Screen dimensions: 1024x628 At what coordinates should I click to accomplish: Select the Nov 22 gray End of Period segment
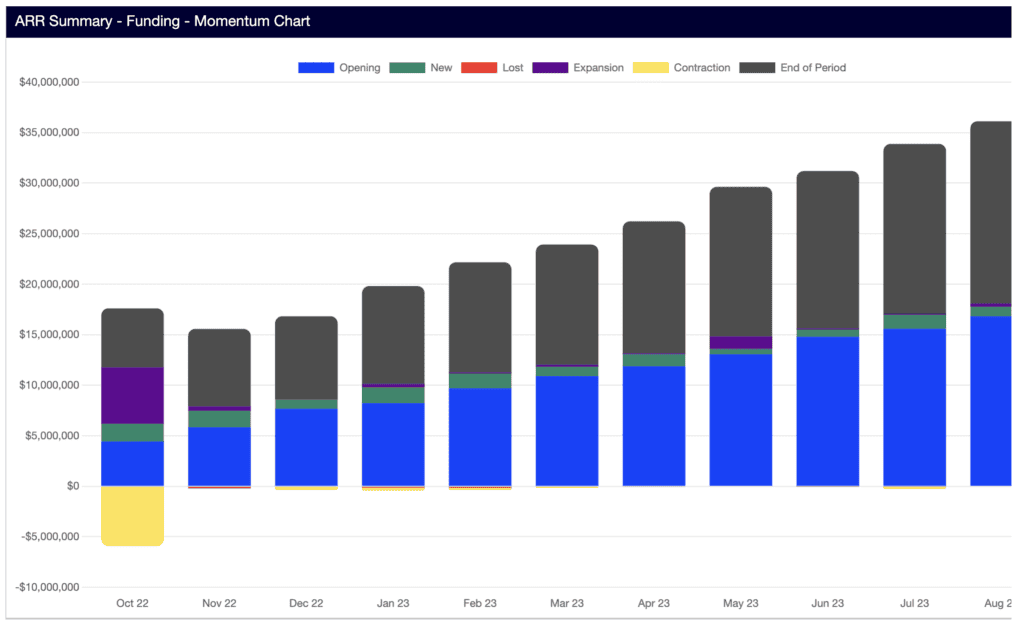pos(219,368)
